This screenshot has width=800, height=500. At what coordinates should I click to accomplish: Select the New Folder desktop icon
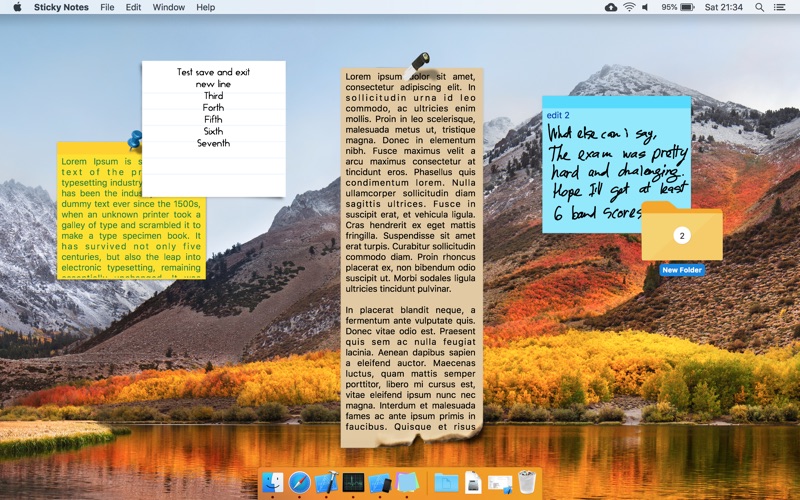682,238
